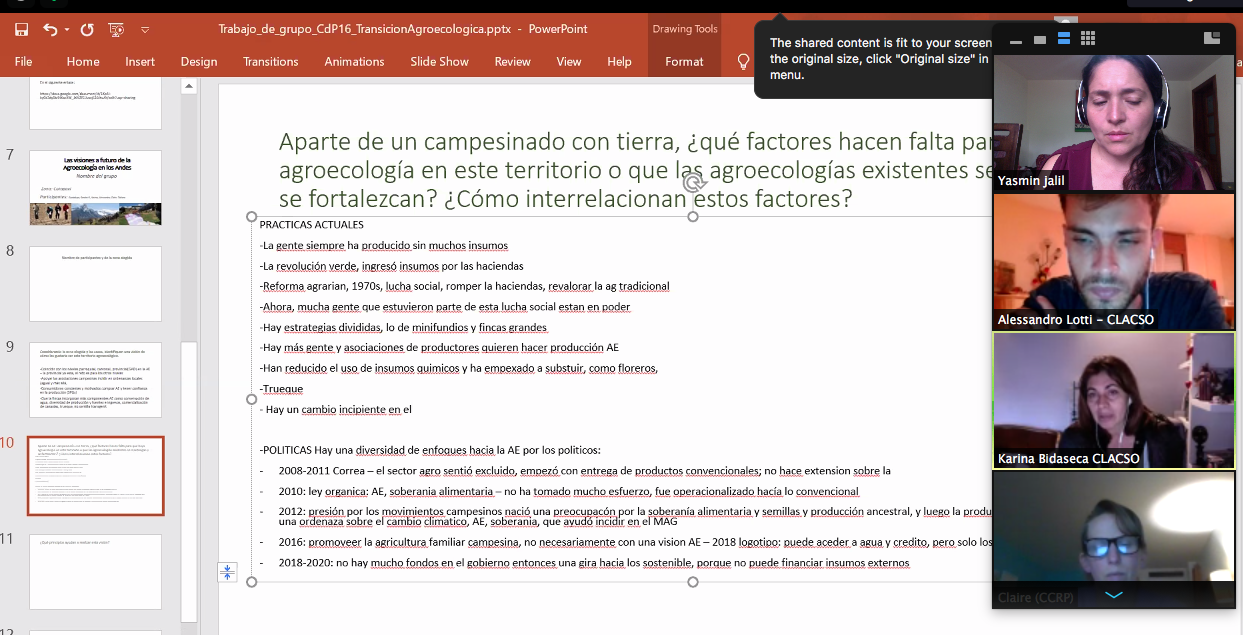The image size is (1243, 635).
Task: Click the Save icon in Quick Access
Action: pos(21,29)
